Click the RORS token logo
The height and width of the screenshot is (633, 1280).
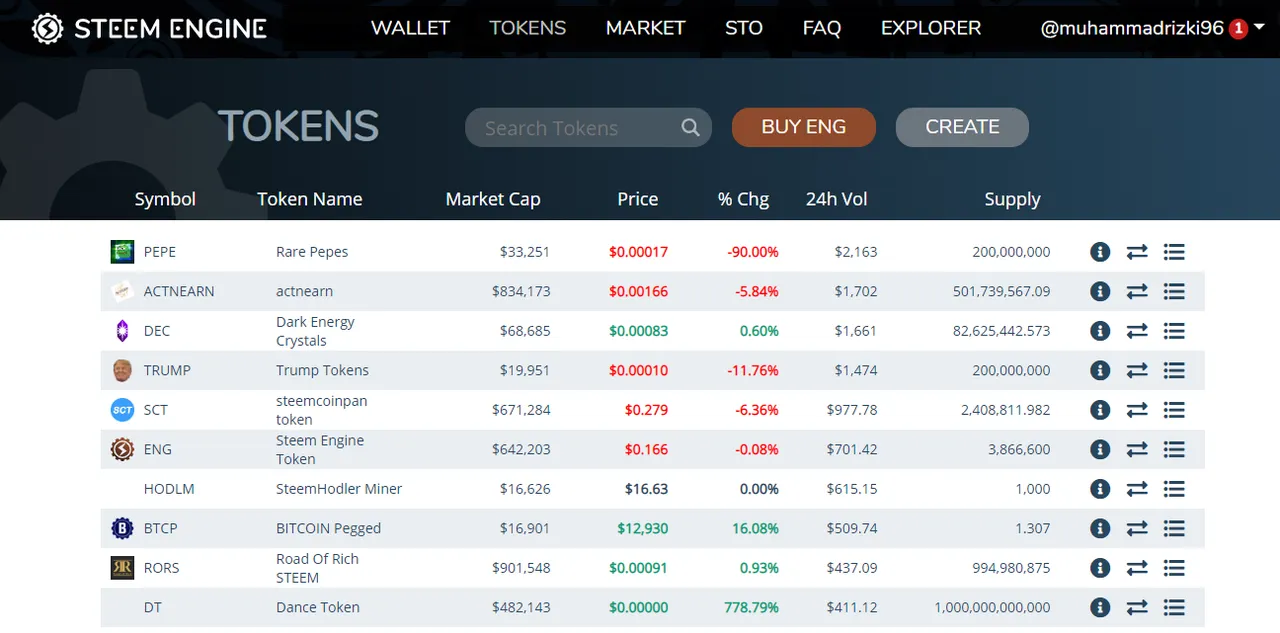click(122, 568)
